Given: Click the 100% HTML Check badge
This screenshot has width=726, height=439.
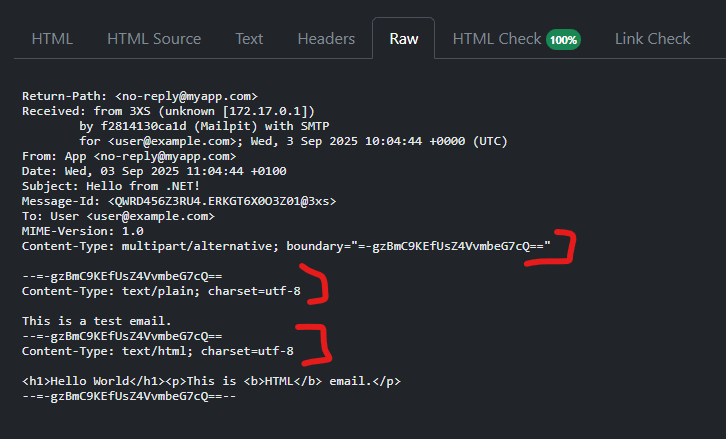Looking at the screenshot, I should [x=563, y=40].
